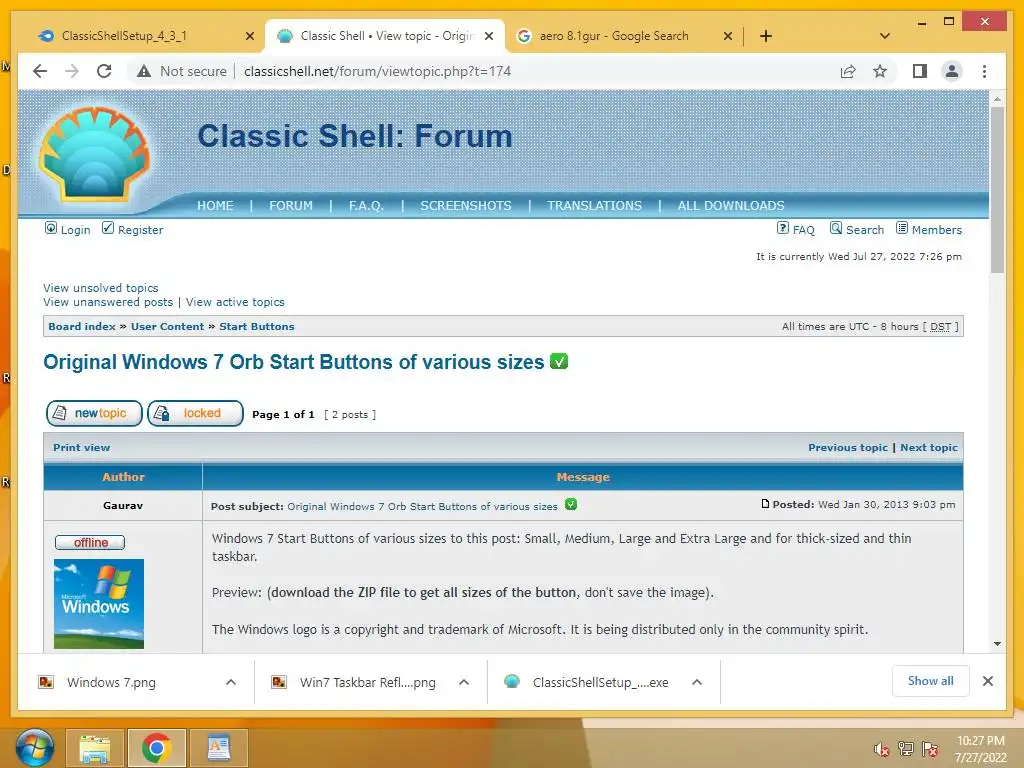Screen dimensions: 1024x768
Task: Reload the current page
Action: 104,71
